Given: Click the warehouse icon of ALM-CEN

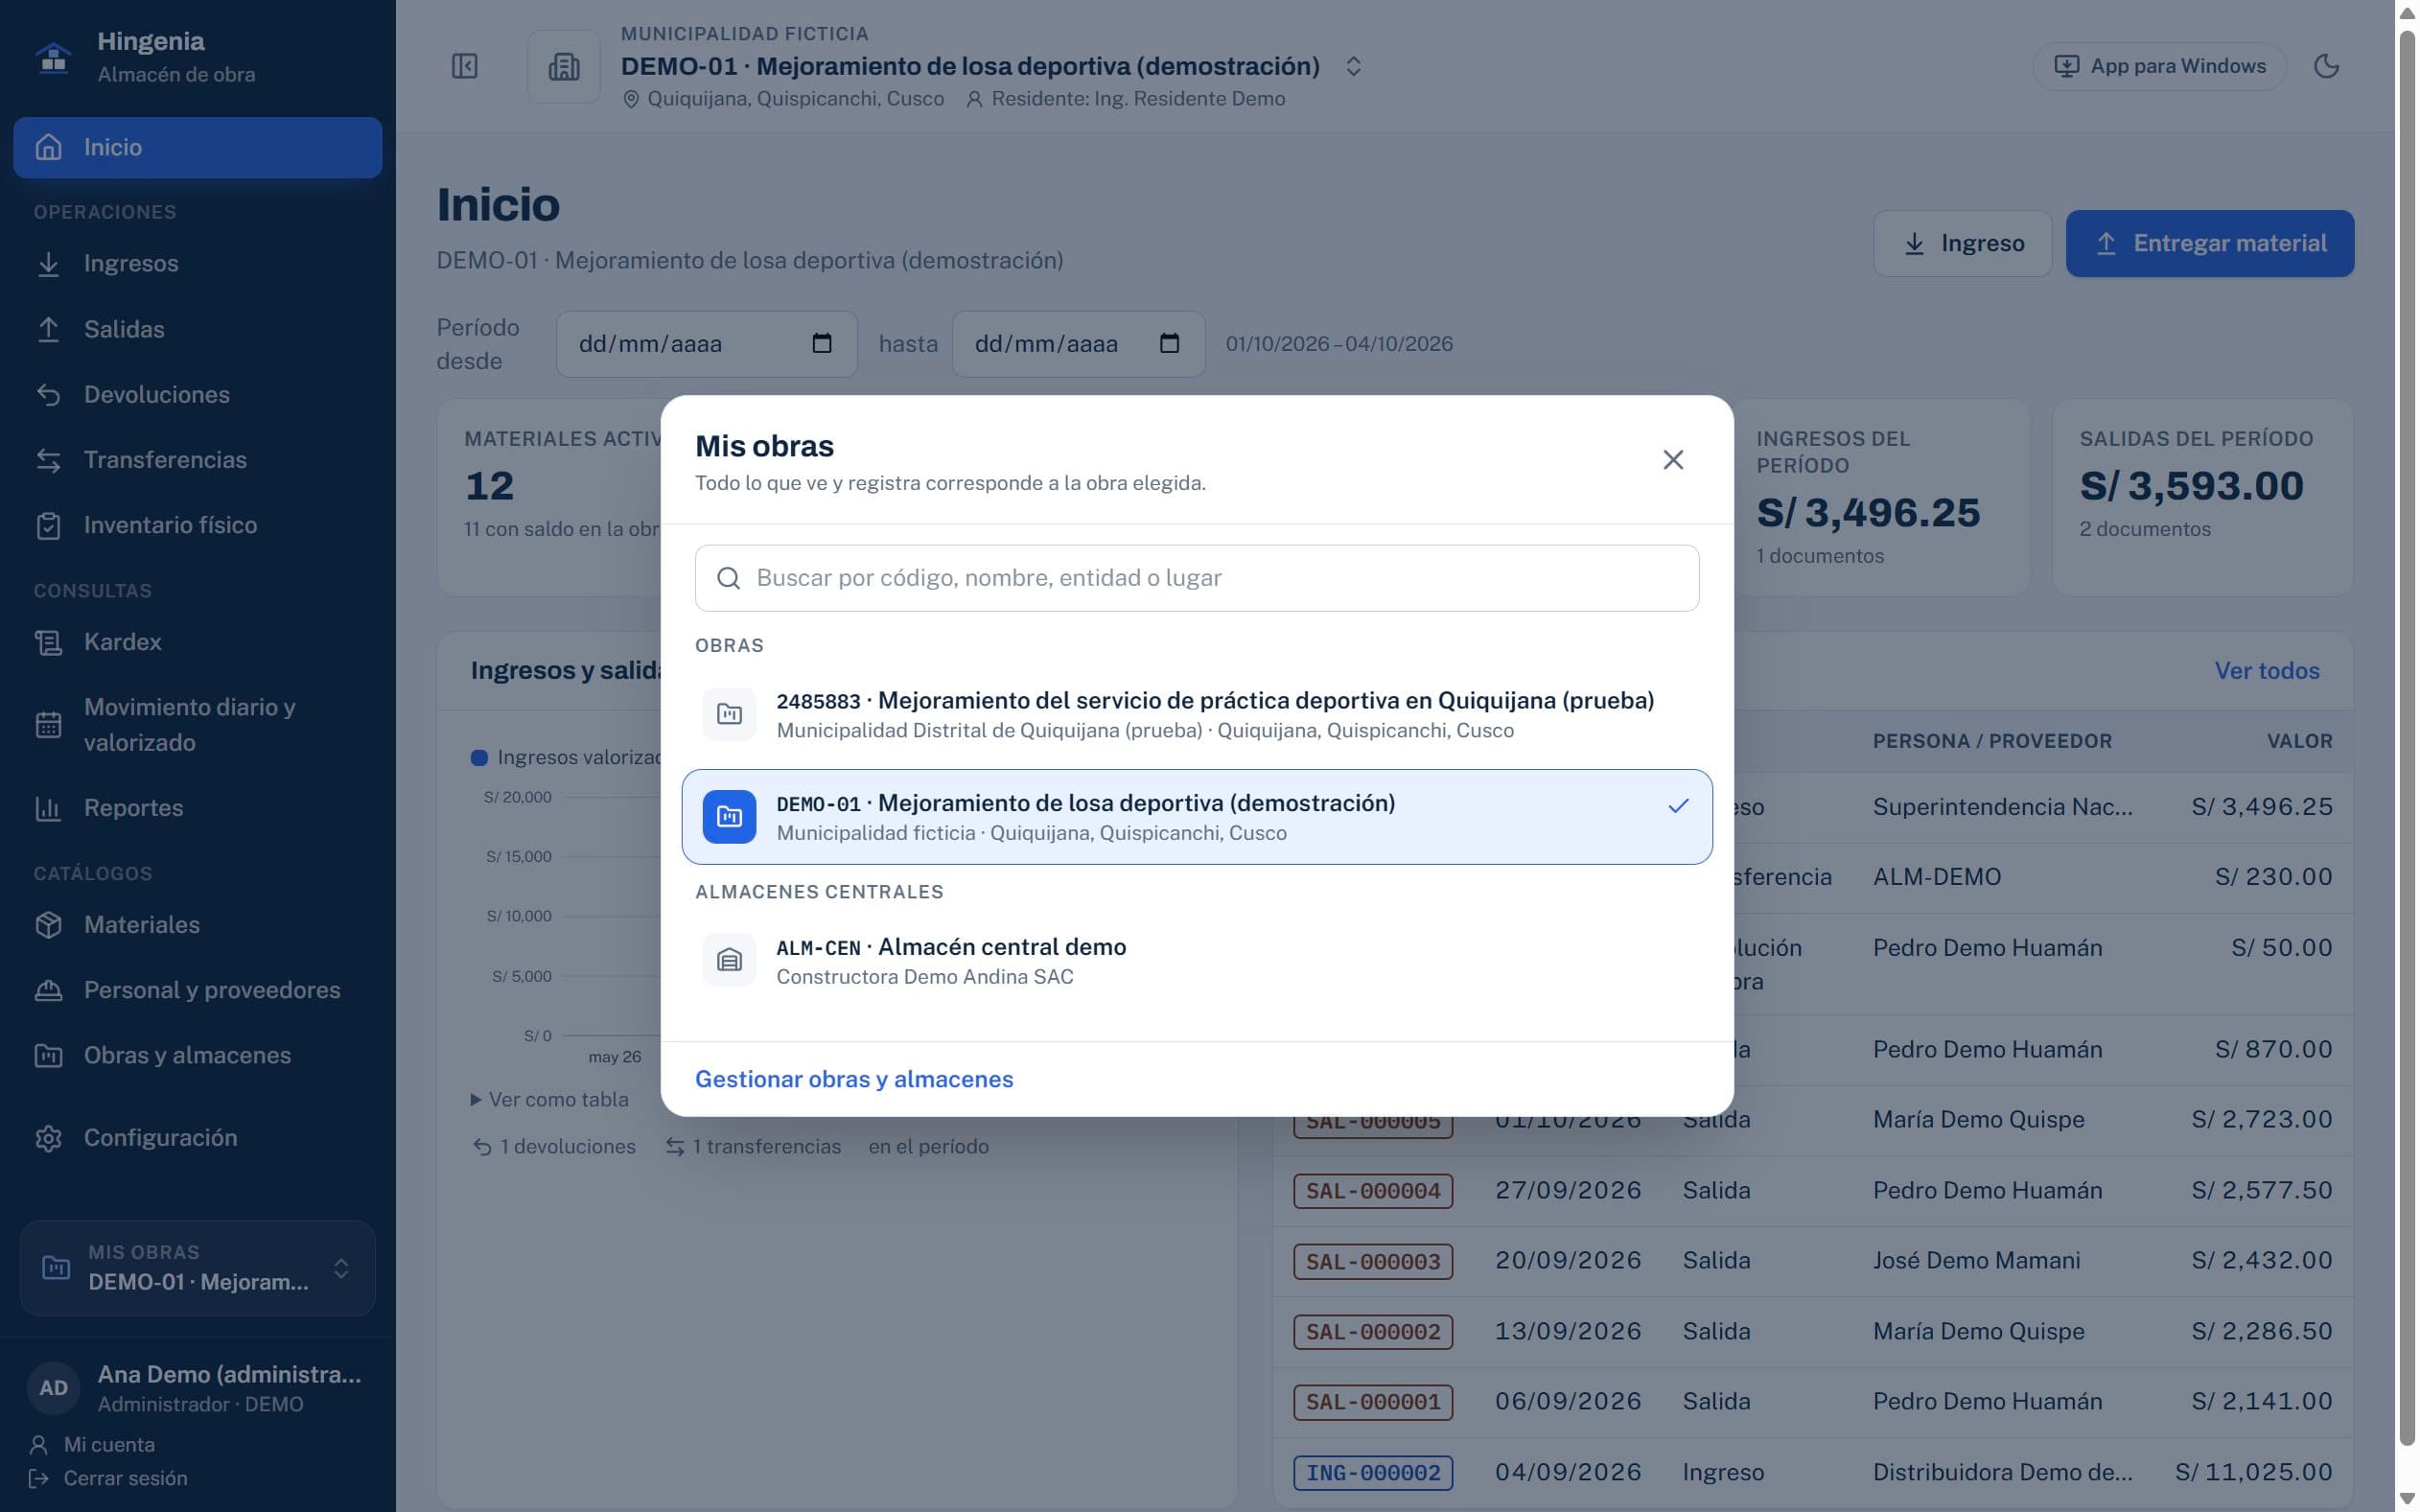Looking at the screenshot, I should (729, 961).
